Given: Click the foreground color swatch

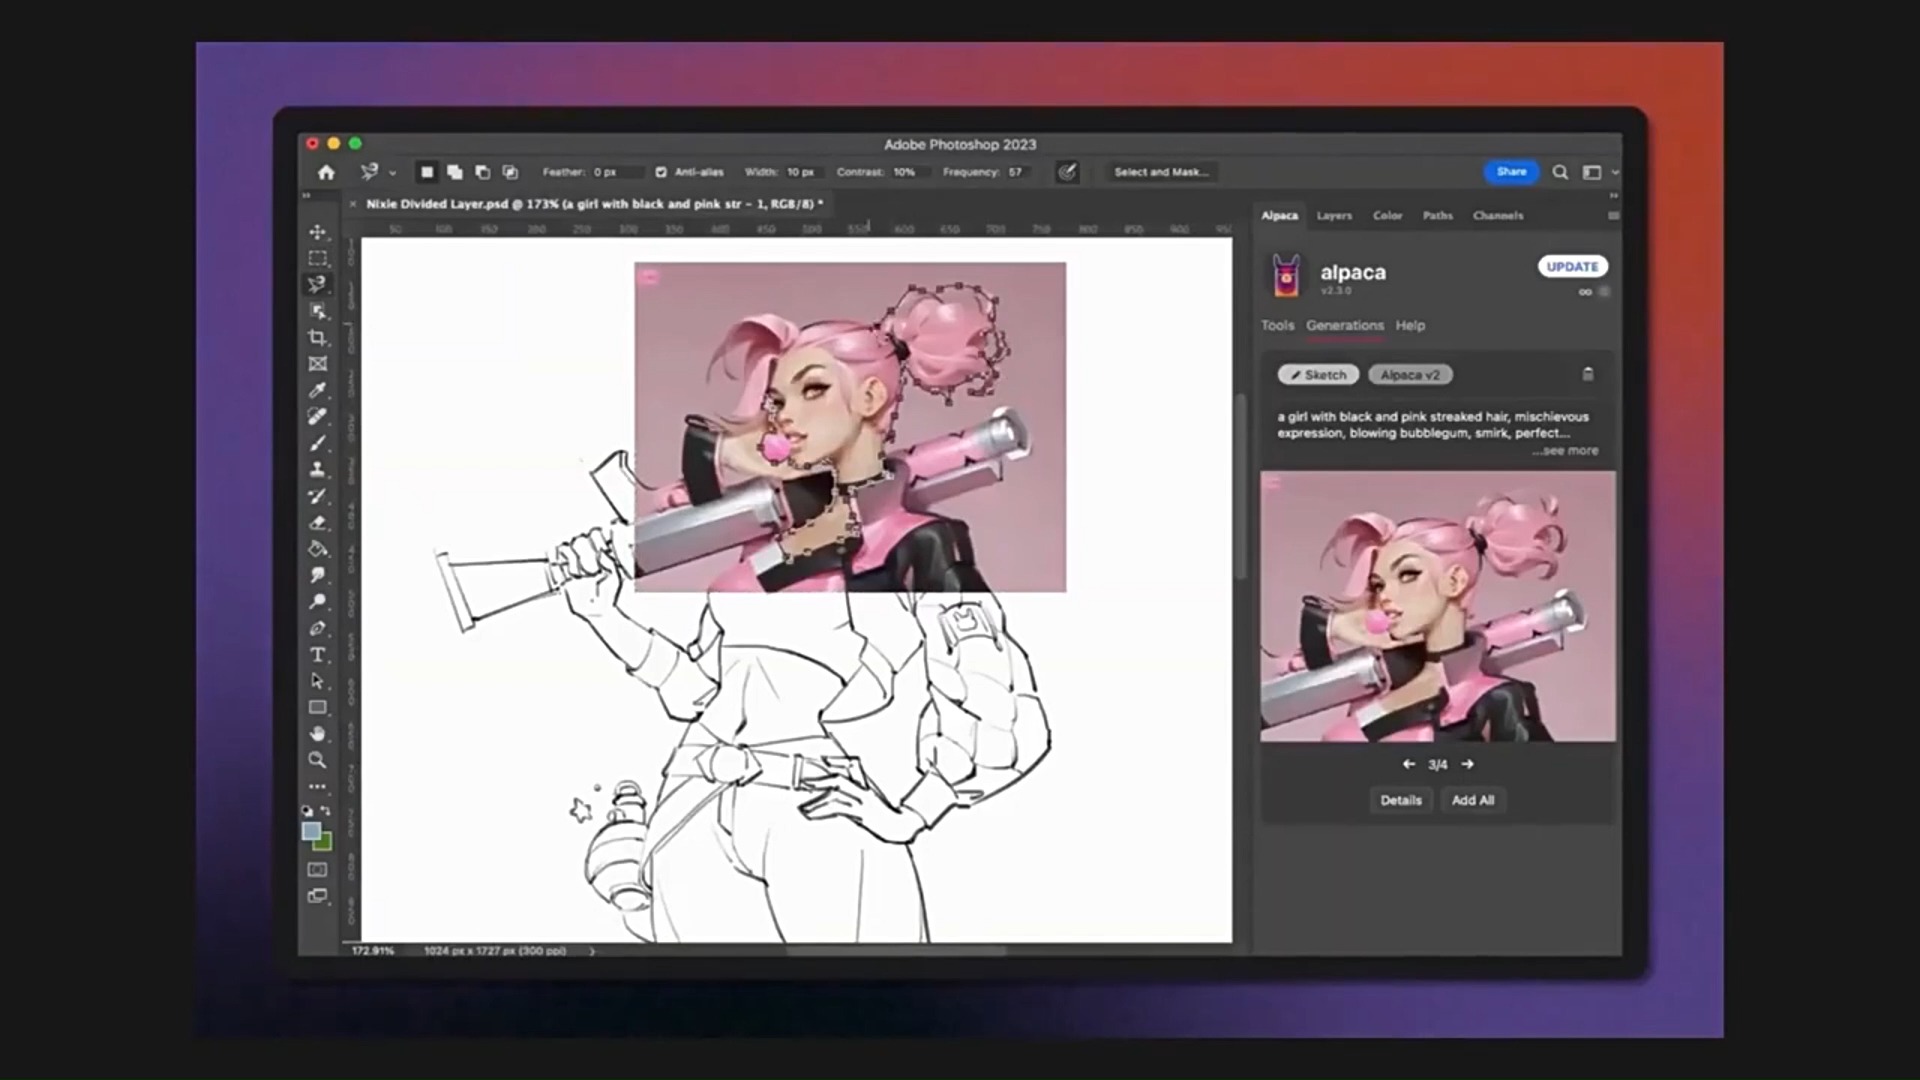Looking at the screenshot, I should (x=311, y=831).
